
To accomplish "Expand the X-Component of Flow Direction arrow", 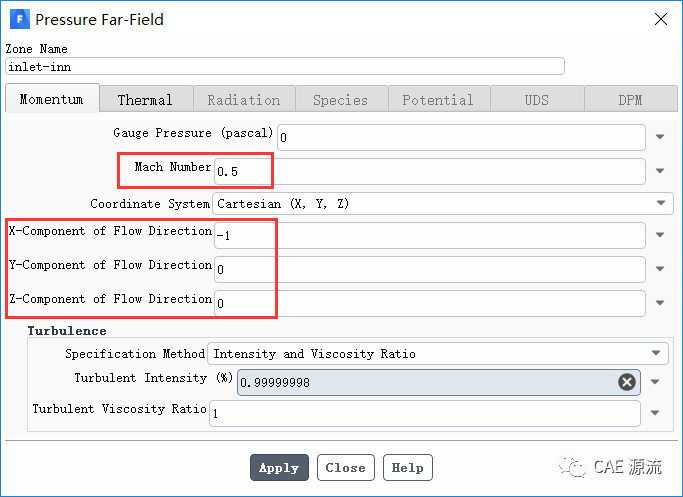I will click(x=659, y=236).
